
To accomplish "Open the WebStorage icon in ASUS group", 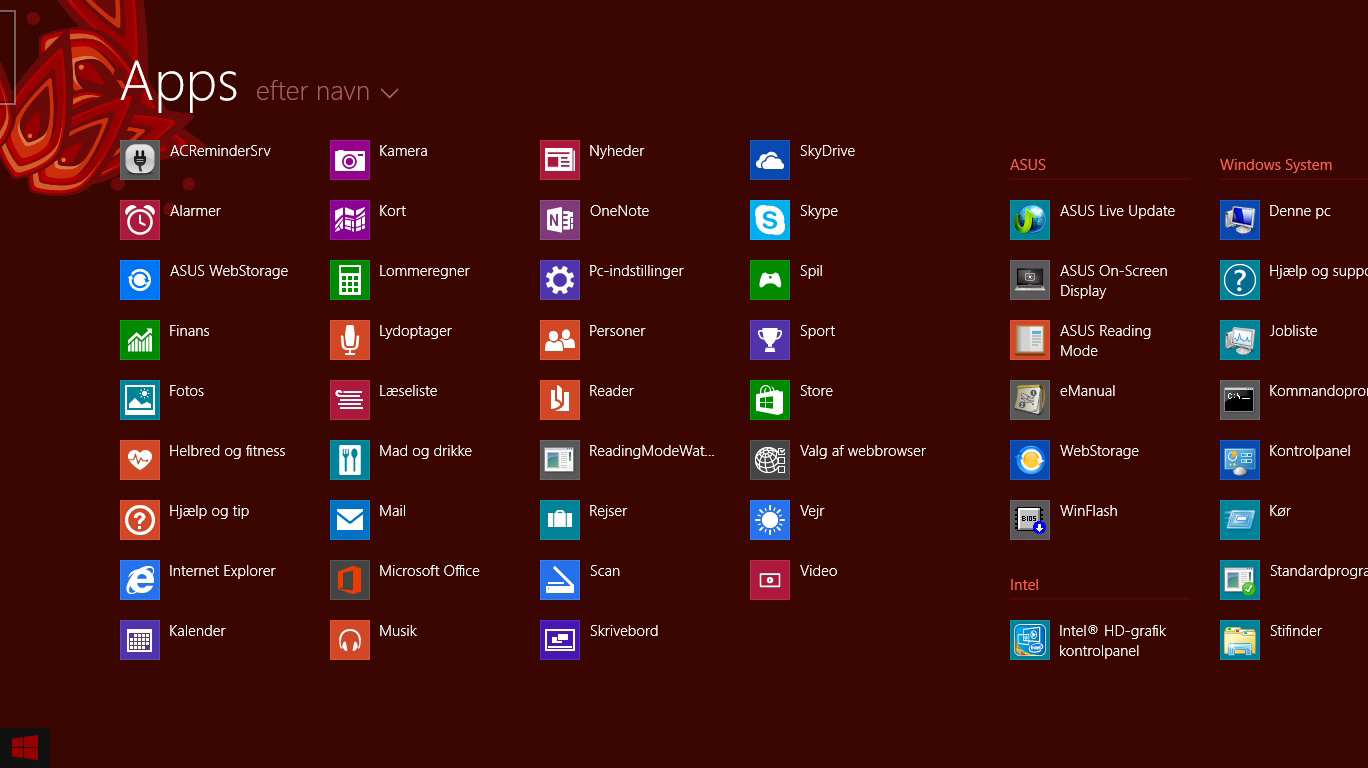I will 1030,460.
